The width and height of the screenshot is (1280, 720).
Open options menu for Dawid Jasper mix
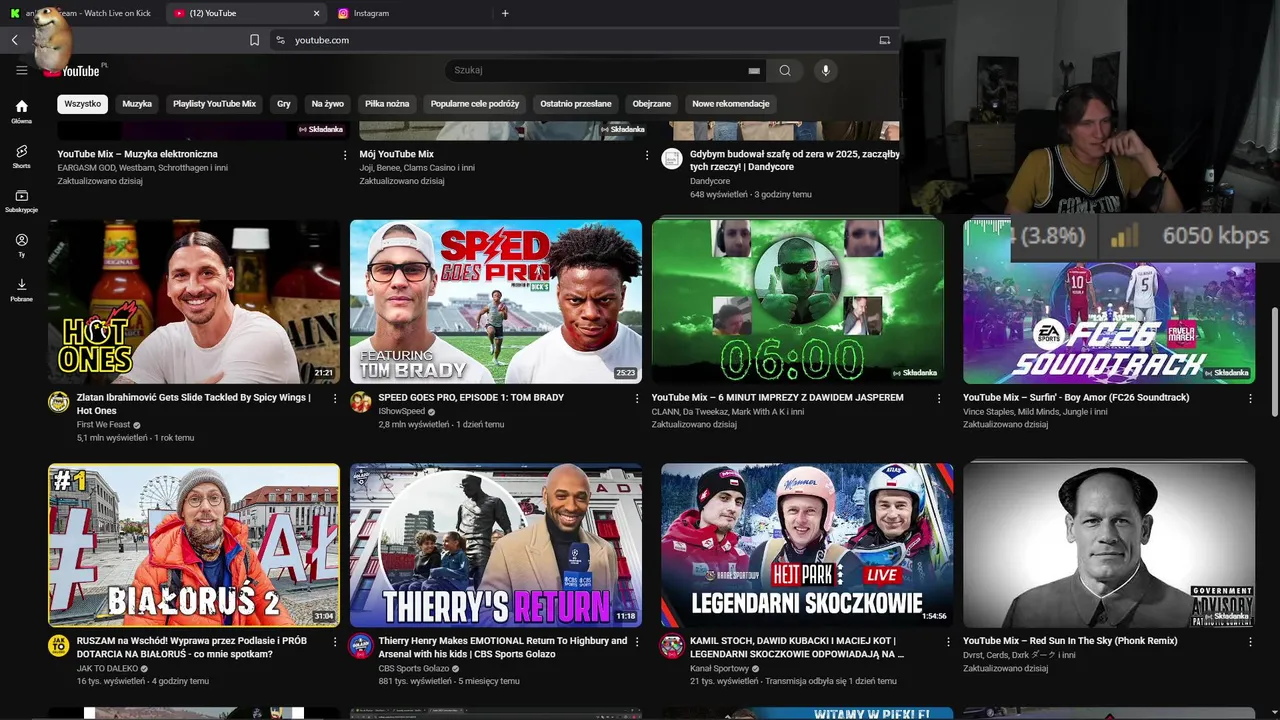tap(938, 398)
